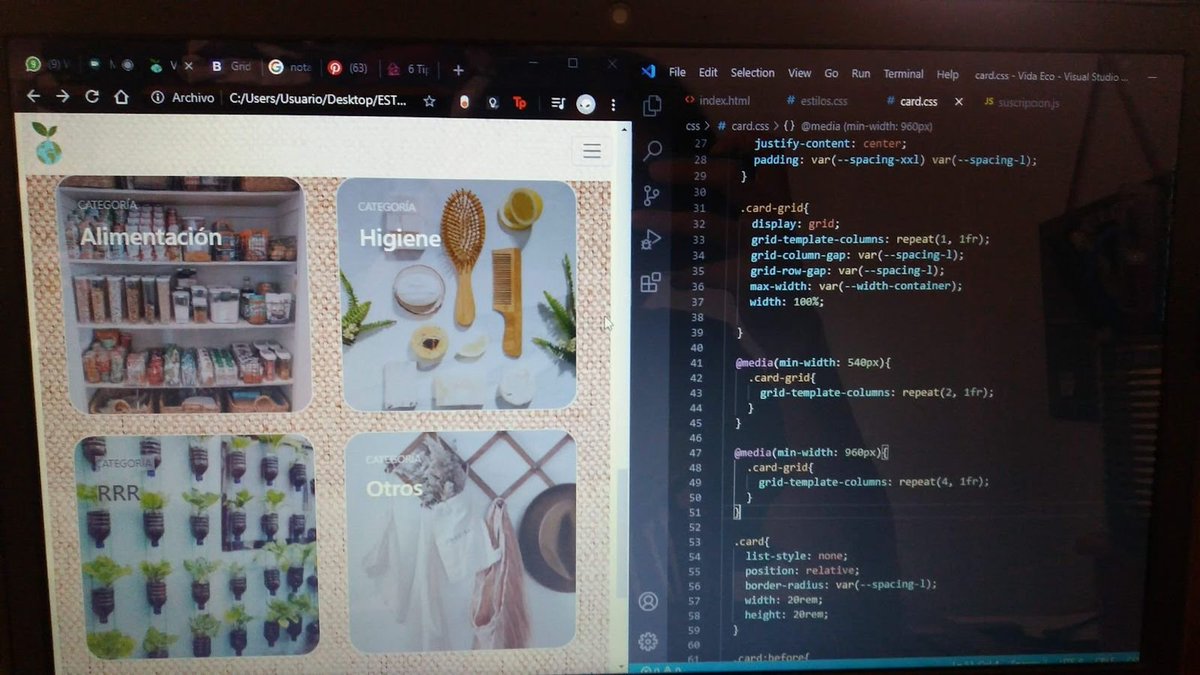The height and width of the screenshot is (675, 1200).
Task: Open the RRR category card
Action: click(195, 546)
